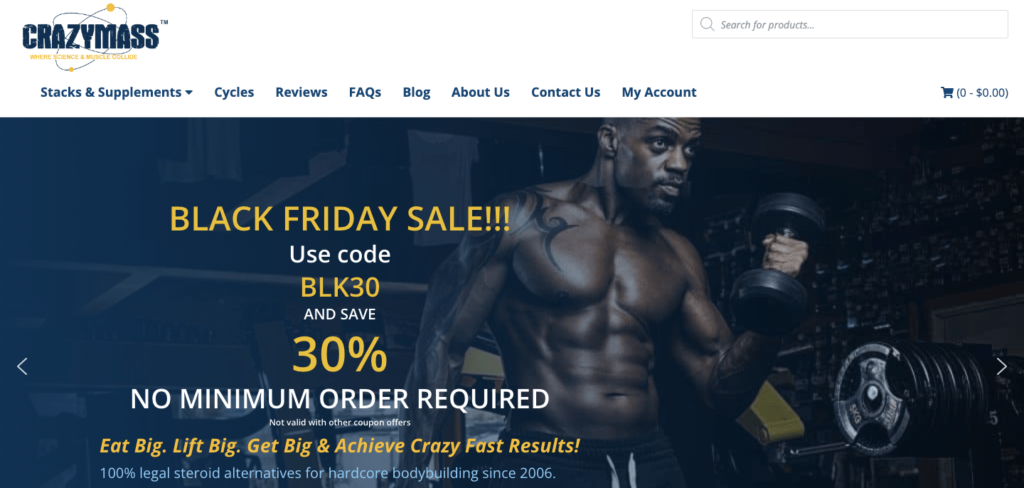
Task: Expand Stacks & Supplements dropdown arrow
Action: [189, 93]
